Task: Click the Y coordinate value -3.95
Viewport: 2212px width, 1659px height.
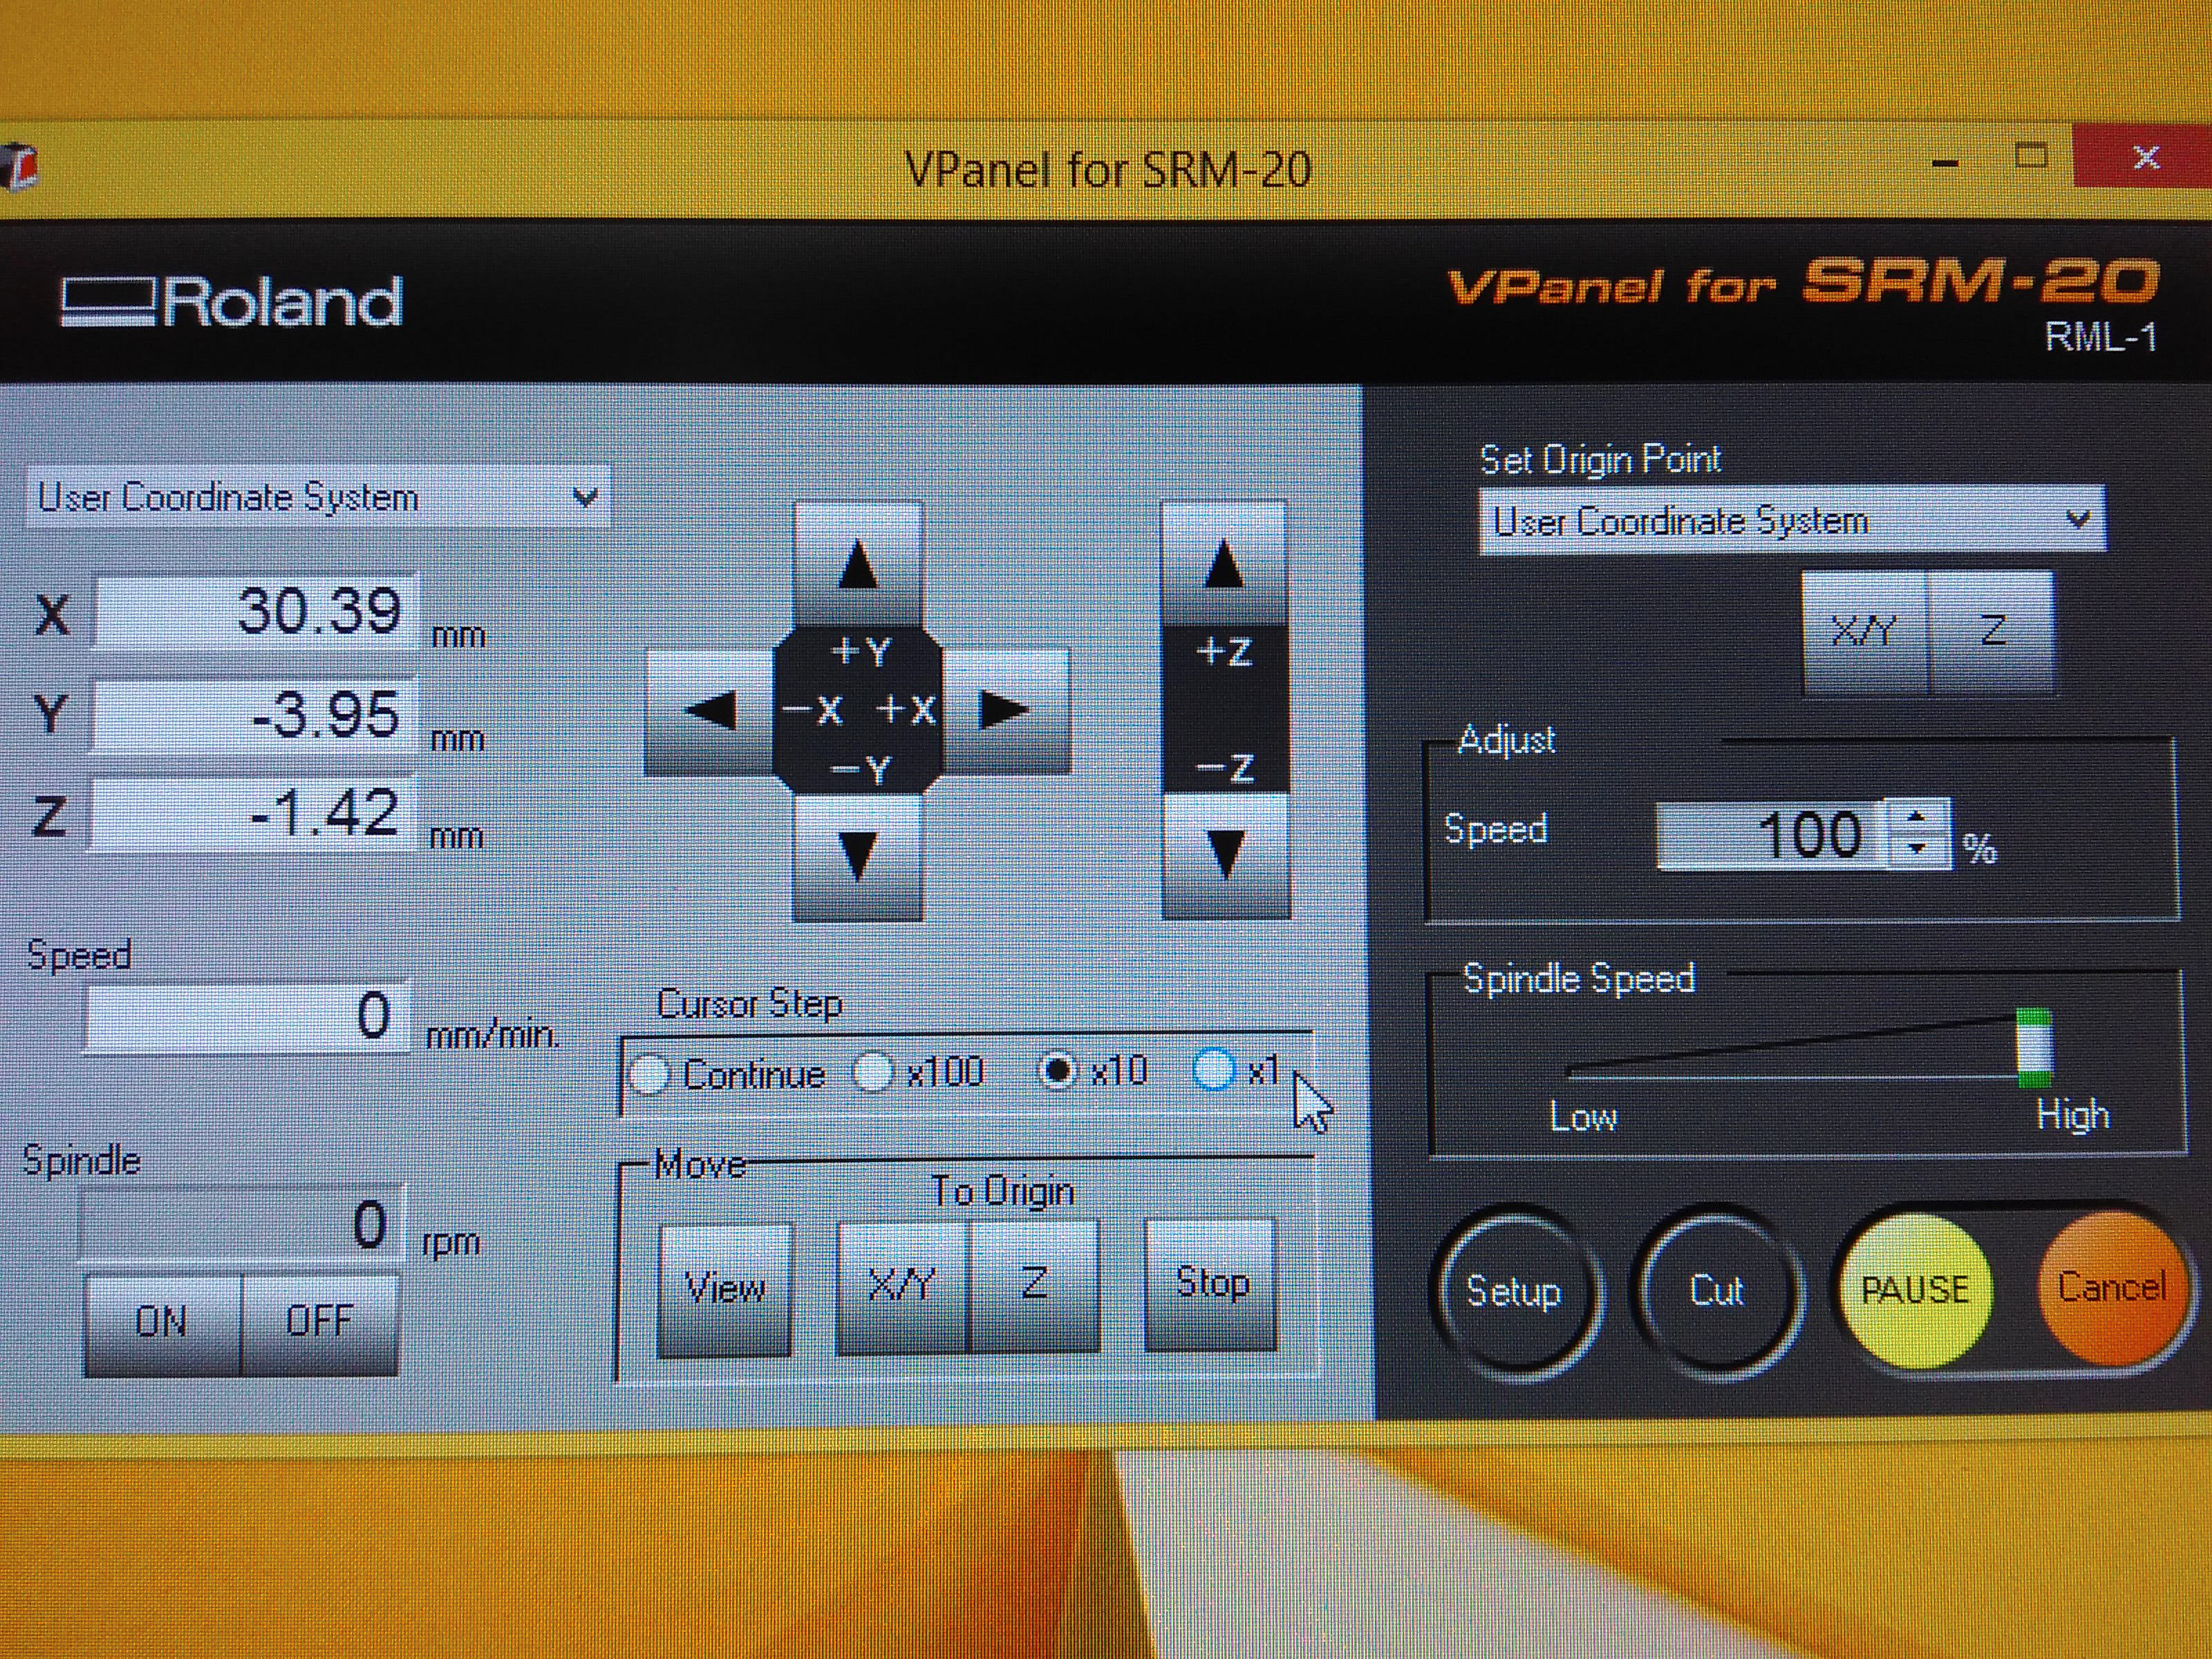Action: (x=255, y=714)
